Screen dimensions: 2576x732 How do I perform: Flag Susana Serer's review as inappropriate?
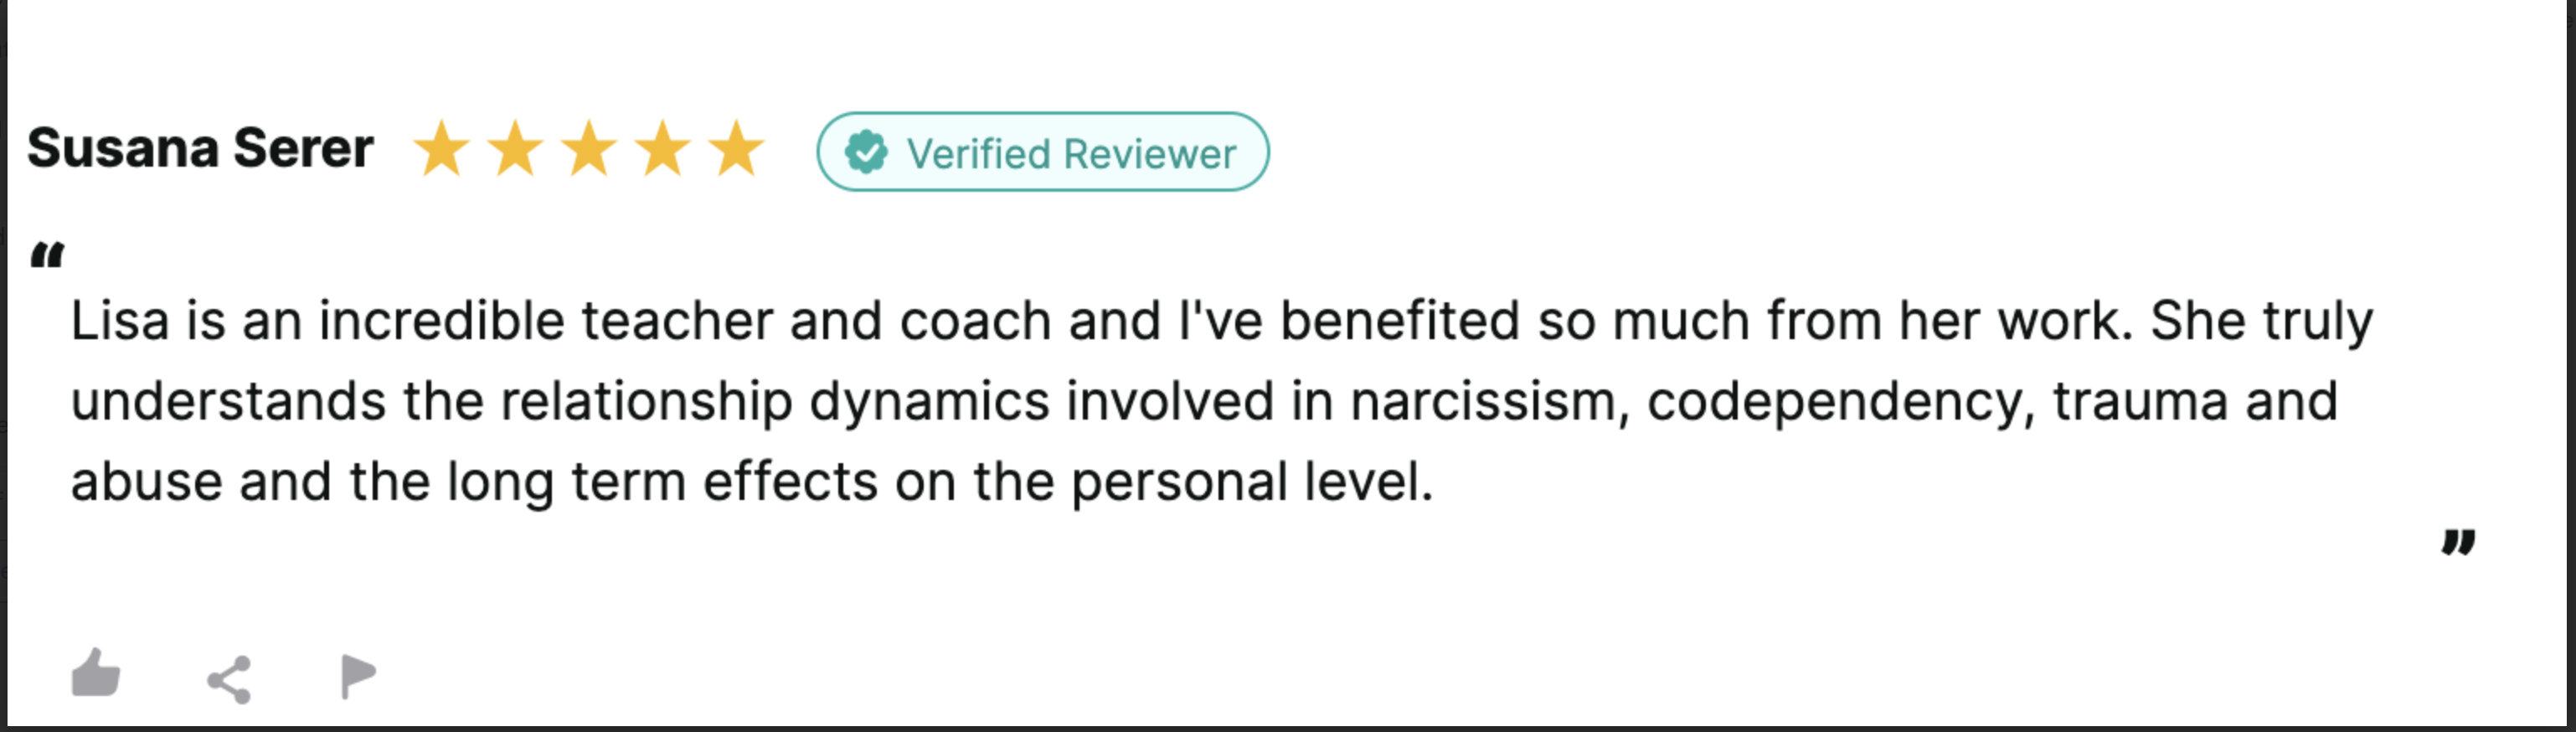point(357,676)
